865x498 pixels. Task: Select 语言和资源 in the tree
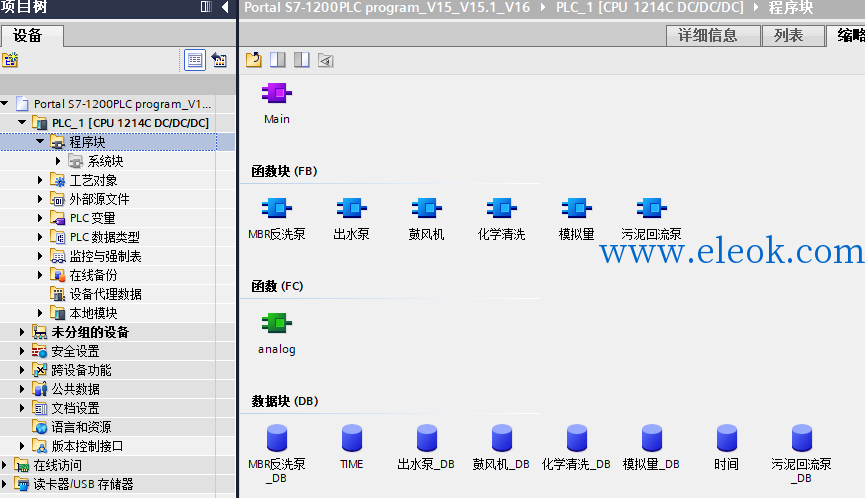tap(81, 427)
